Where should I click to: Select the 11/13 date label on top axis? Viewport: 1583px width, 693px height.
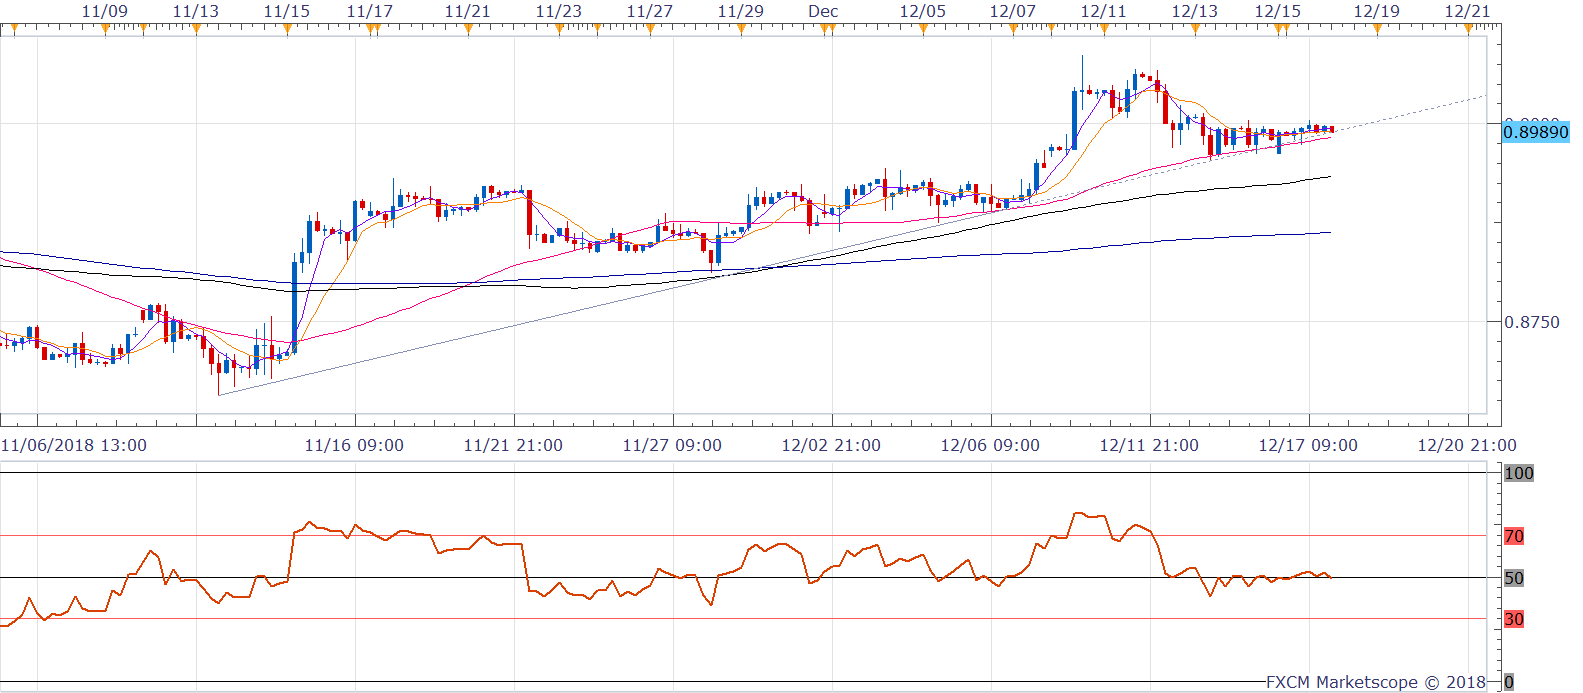pyautogui.click(x=196, y=11)
